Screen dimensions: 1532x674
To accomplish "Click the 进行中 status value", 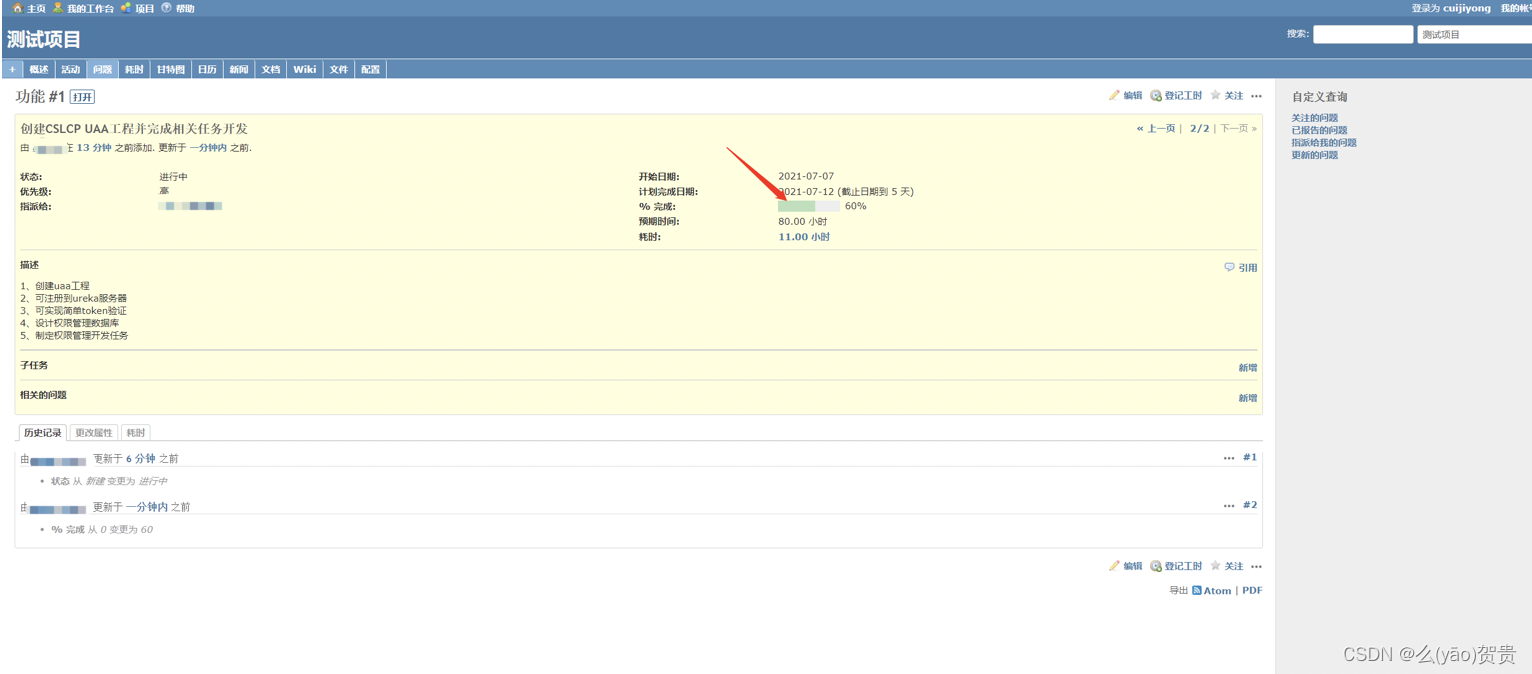I will 173,176.
